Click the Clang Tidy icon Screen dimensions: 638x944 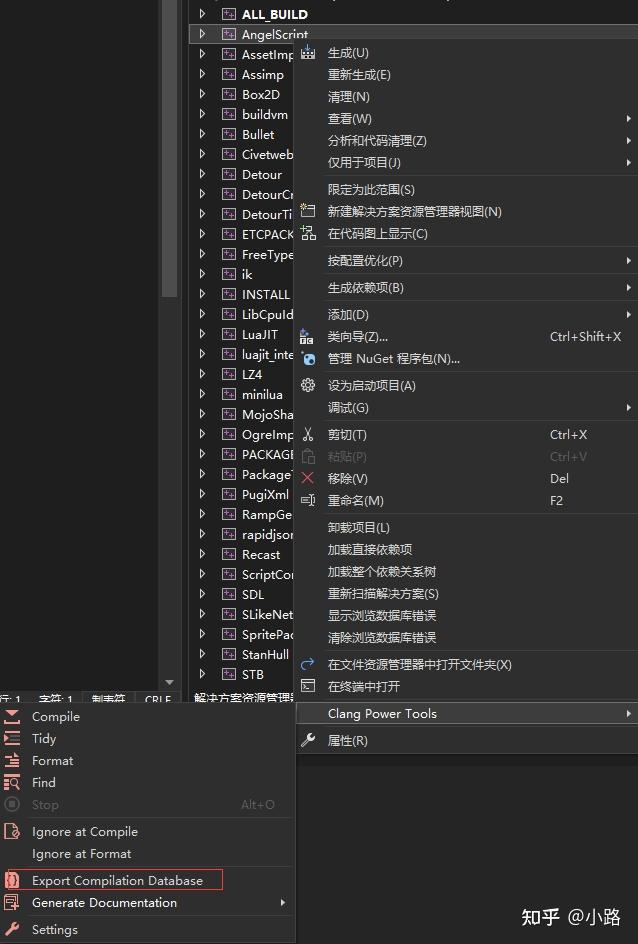tap(12, 738)
